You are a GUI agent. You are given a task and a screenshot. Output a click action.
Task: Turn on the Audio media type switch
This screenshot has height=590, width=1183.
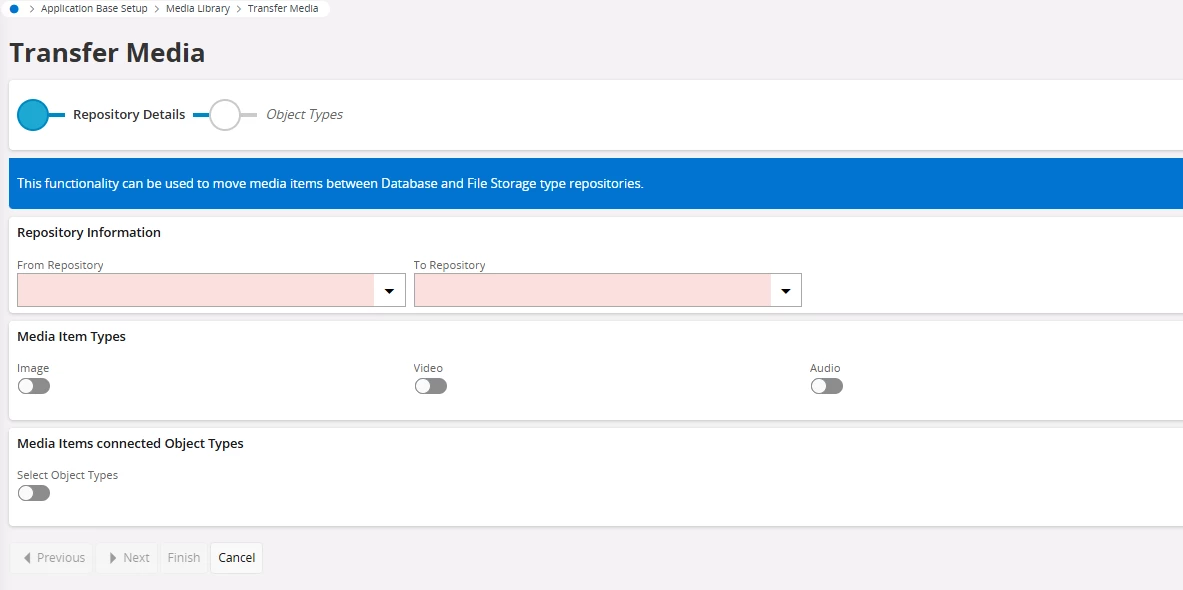[x=827, y=386]
